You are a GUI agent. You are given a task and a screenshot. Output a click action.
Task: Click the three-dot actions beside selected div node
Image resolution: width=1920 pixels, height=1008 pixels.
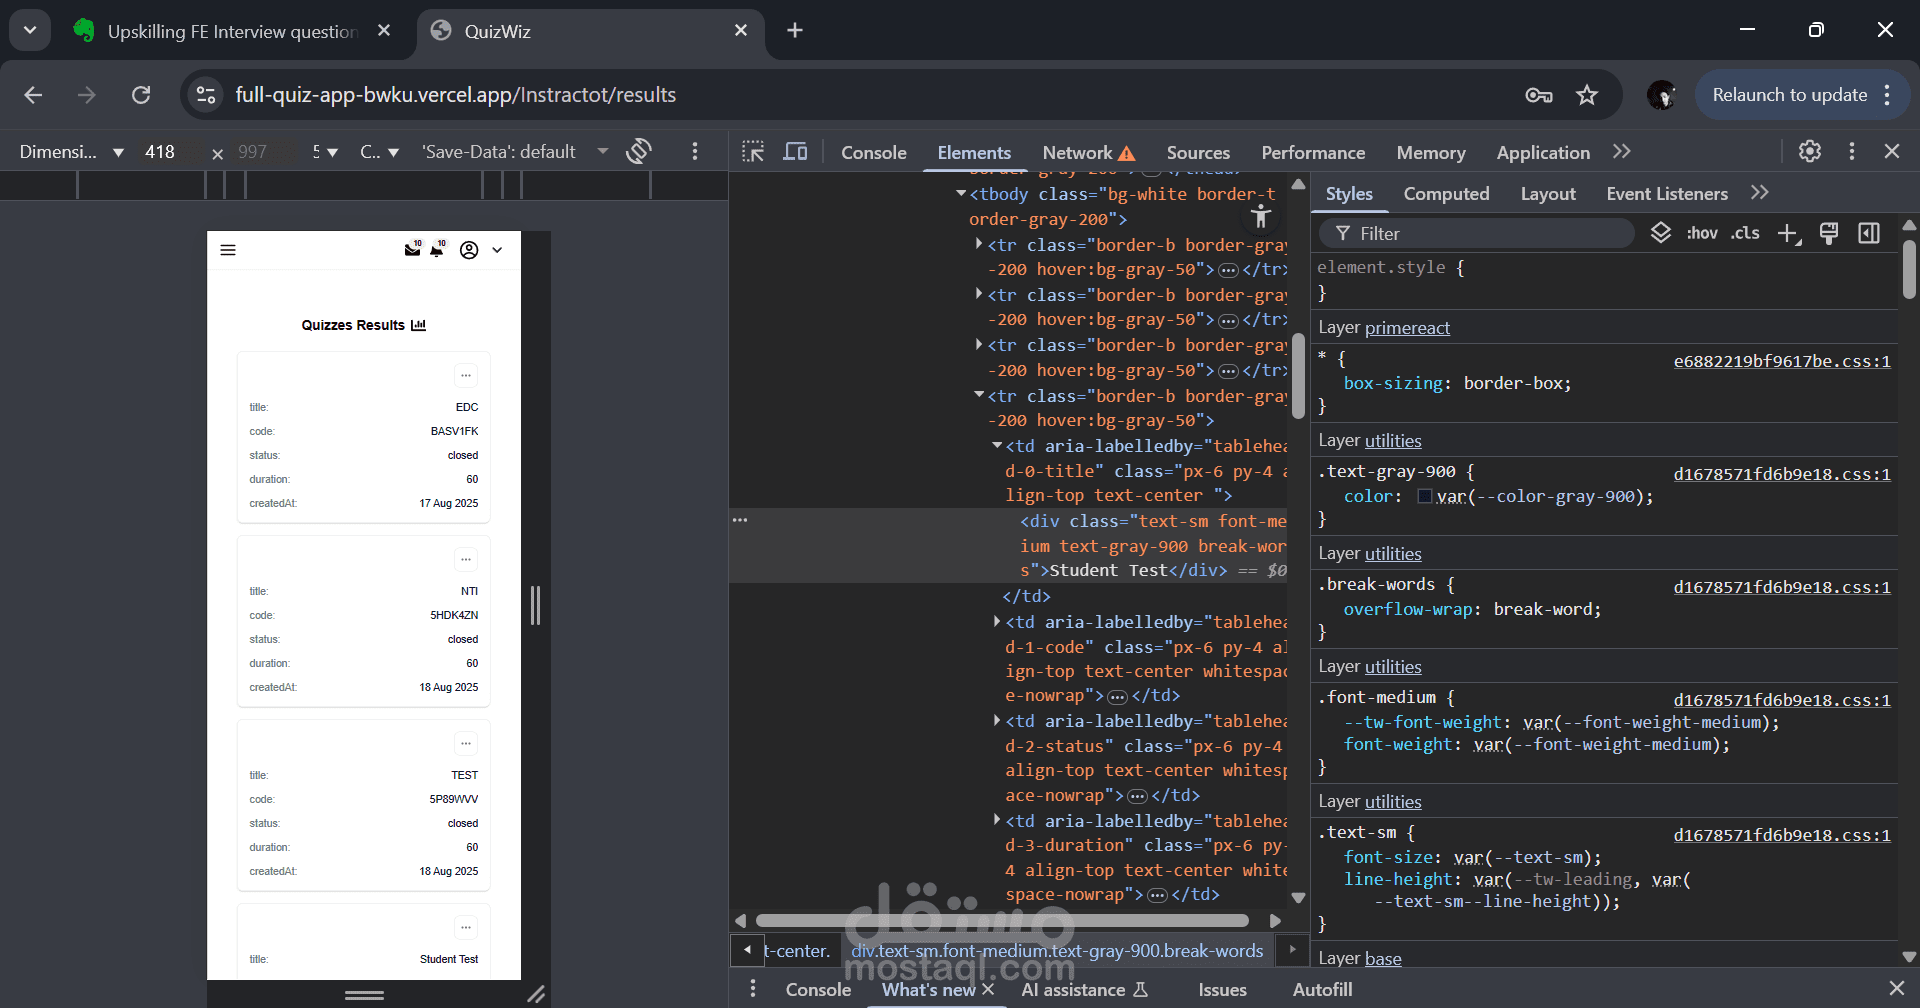tap(740, 520)
